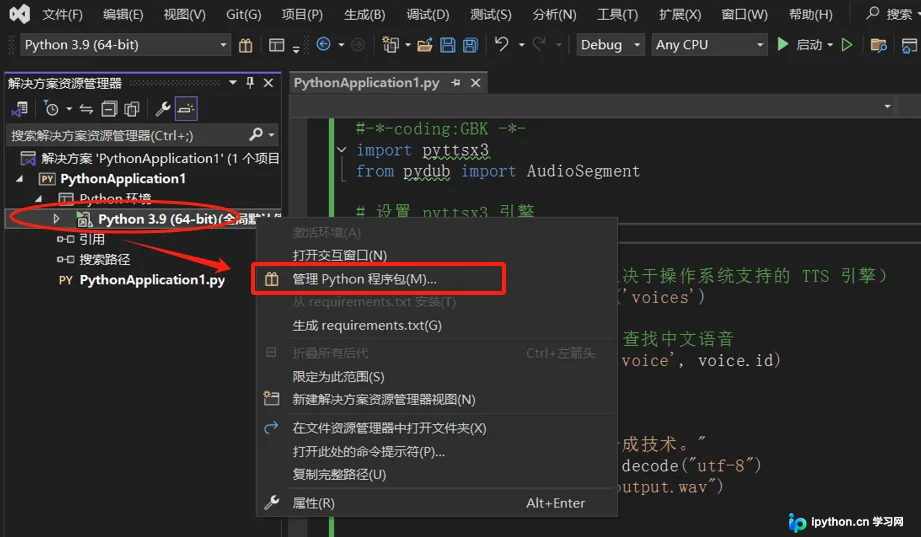Open the 调试(D) menu
This screenshot has height=537, width=921.
coord(428,15)
